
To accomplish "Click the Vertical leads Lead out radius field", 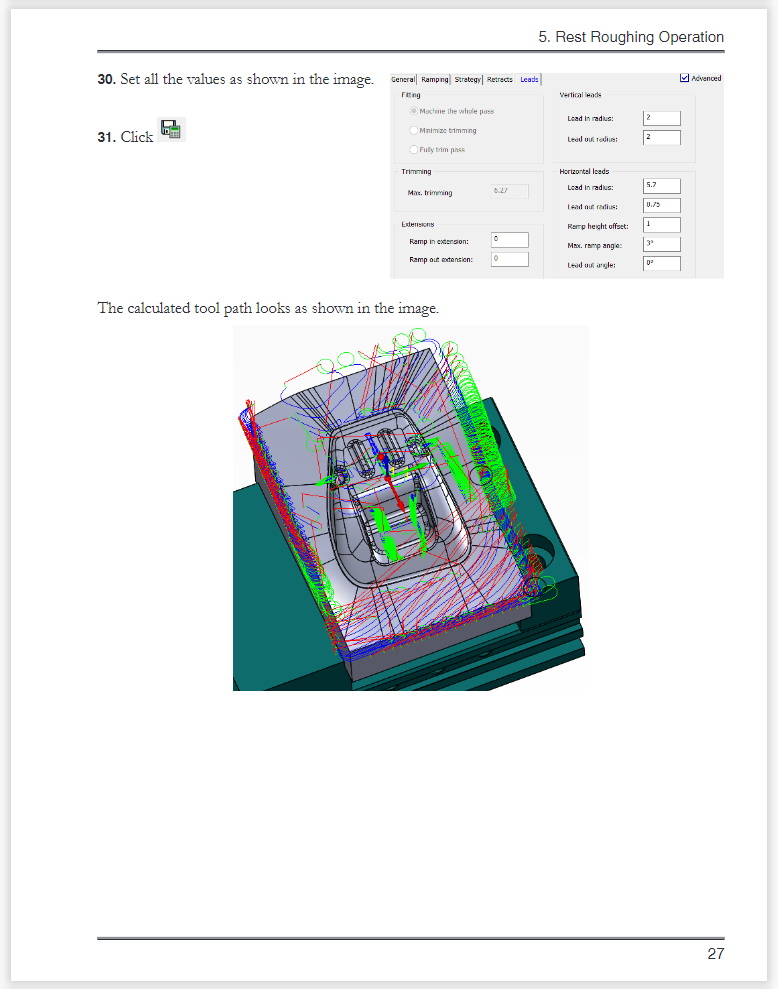I will click(x=661, y=137).
